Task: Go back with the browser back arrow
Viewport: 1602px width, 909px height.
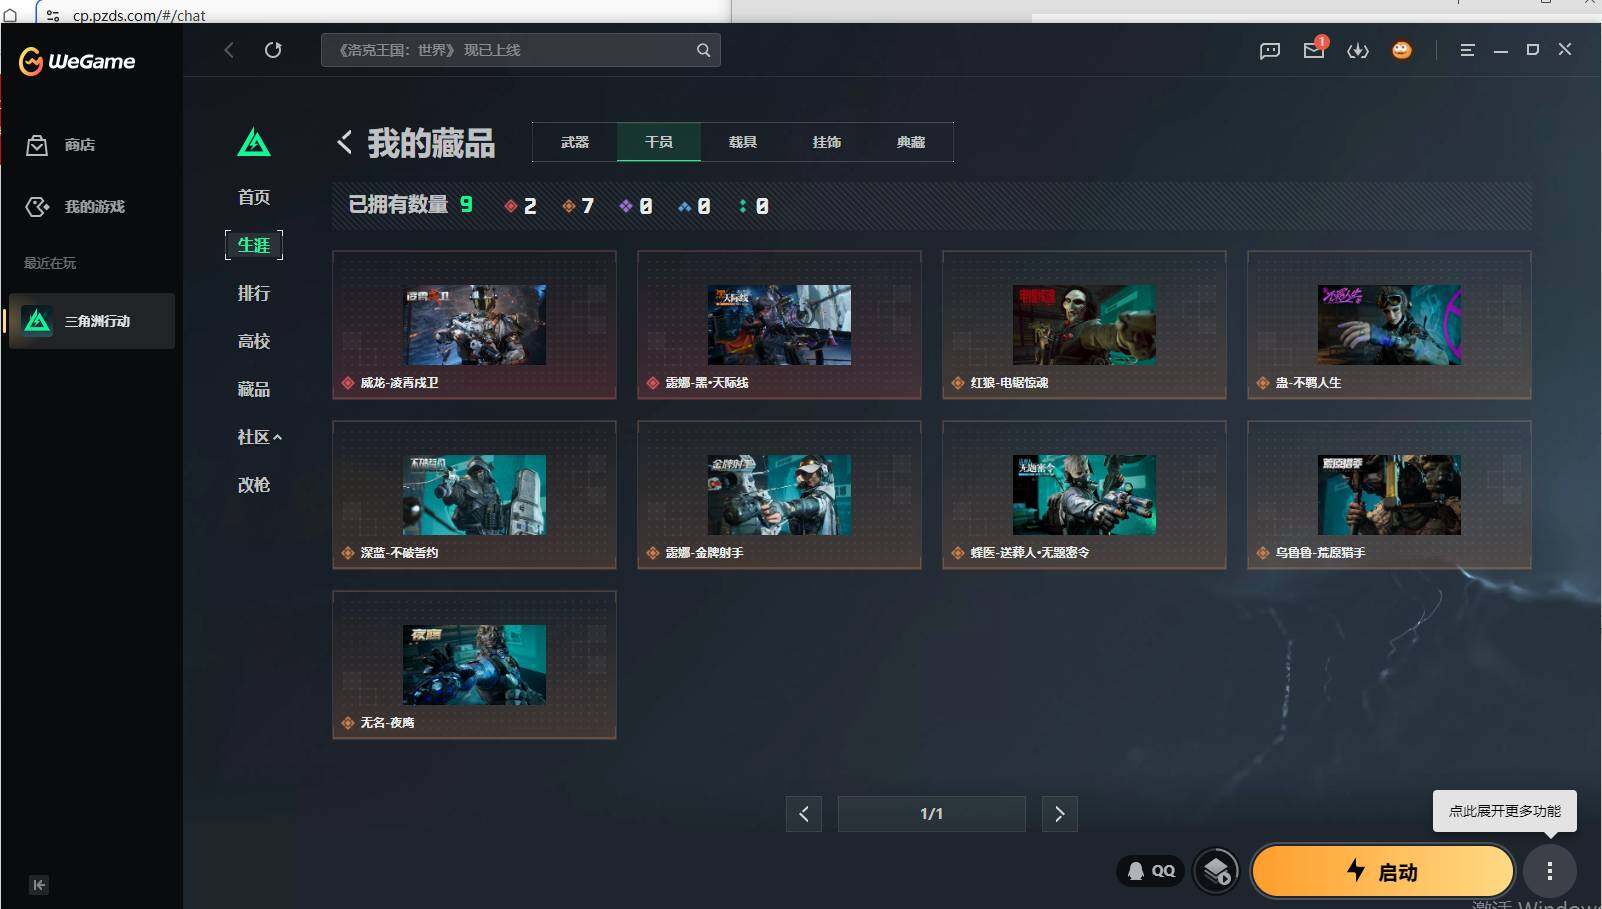Action: tap(229, 50)
